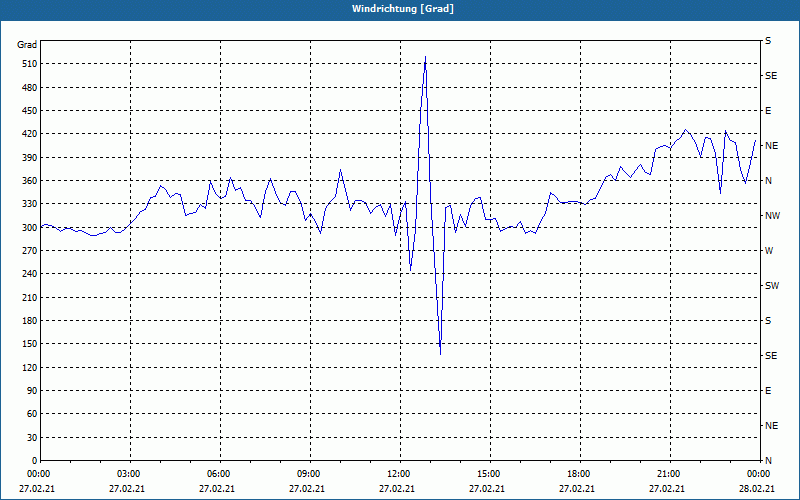Select the '27.02.21' date under 12:00
This screenshot has height=500, width=800.
click(x=397, y=489)
